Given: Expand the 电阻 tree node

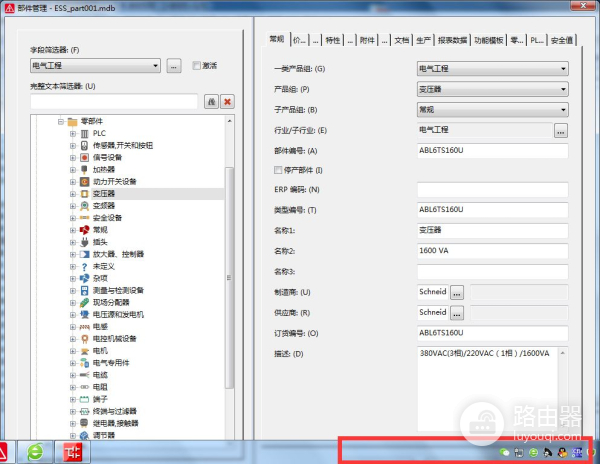Looking at the screenshot, I should tap(73, 387).
